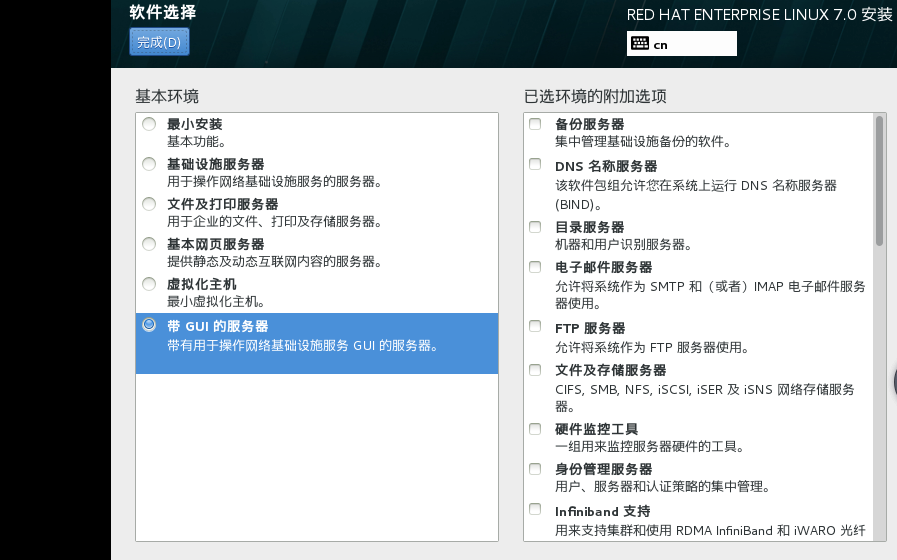Click the text 集中管理基础设施备份的软件。
This screenshot has width=897, height=560.
644,141
